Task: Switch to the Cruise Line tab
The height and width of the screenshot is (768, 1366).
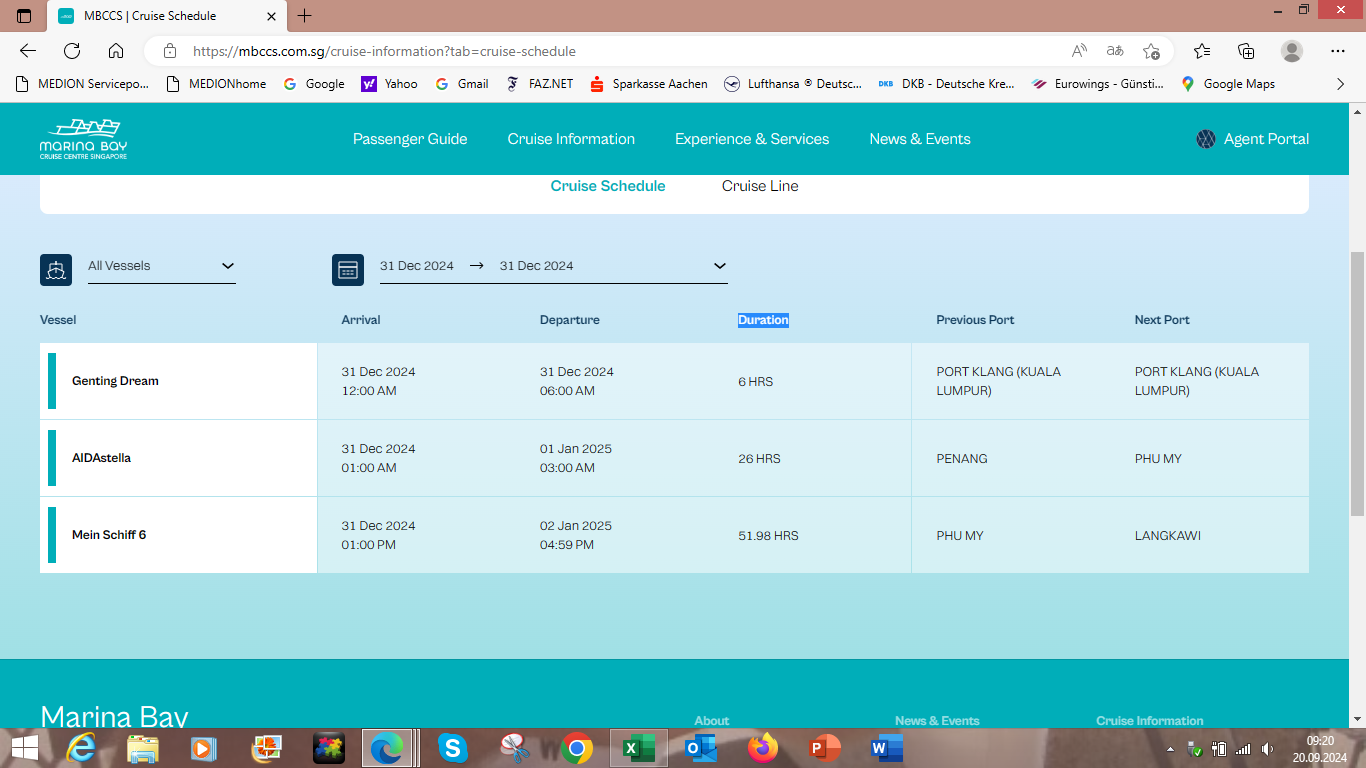Action: (760, 186)
